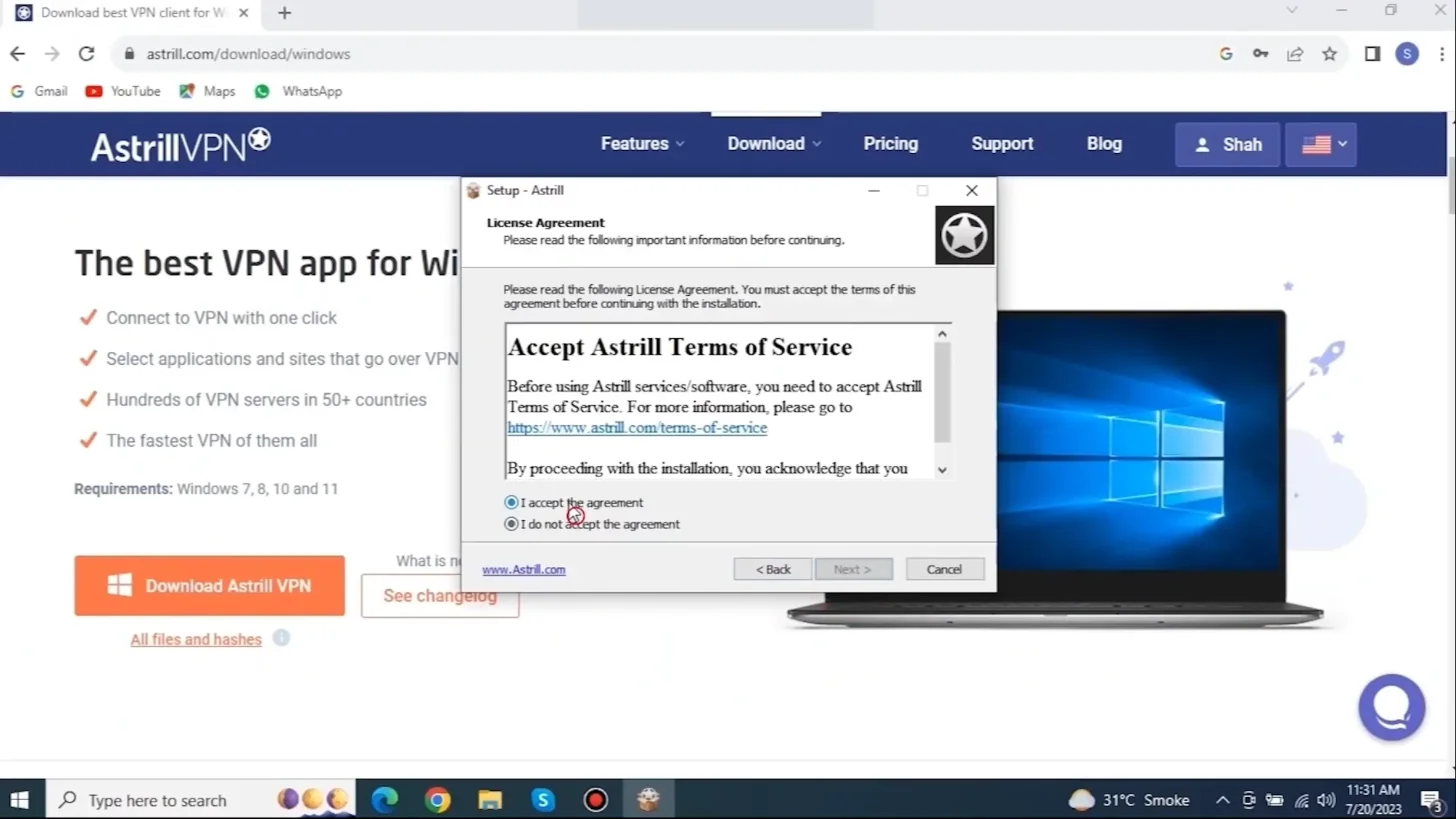Open the Chrome profile S avatar
1456x819 pixels.
click(1407, 54)
